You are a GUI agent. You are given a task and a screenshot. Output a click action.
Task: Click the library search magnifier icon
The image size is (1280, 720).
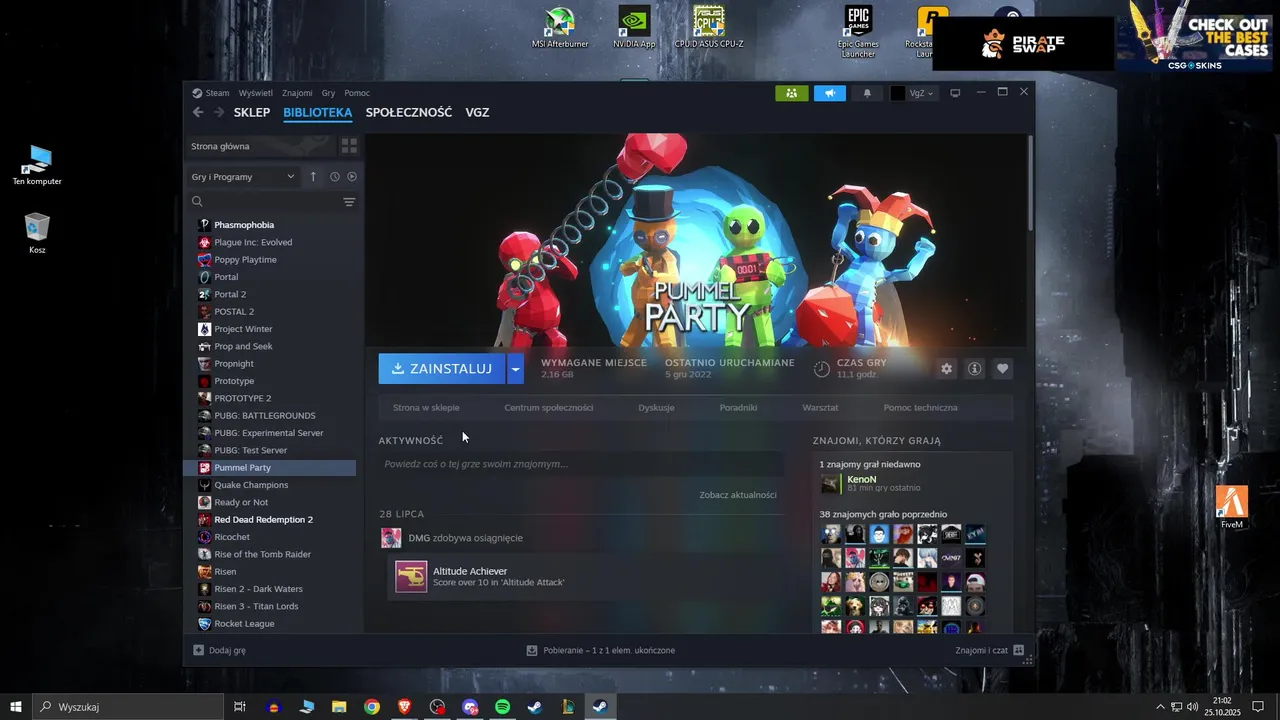pos(197,202)
